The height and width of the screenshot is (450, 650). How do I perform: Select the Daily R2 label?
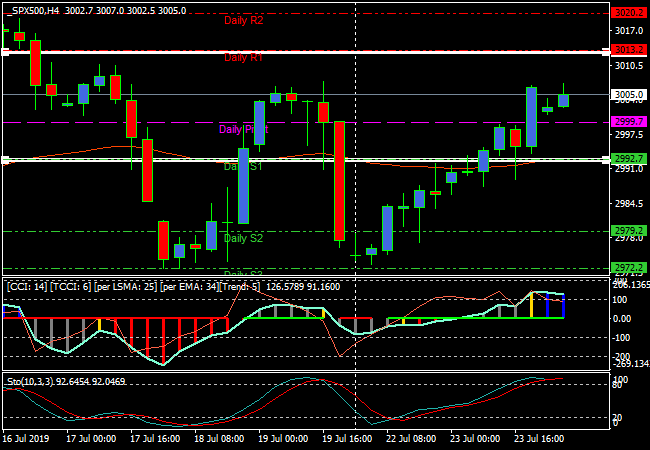[244, 20]
